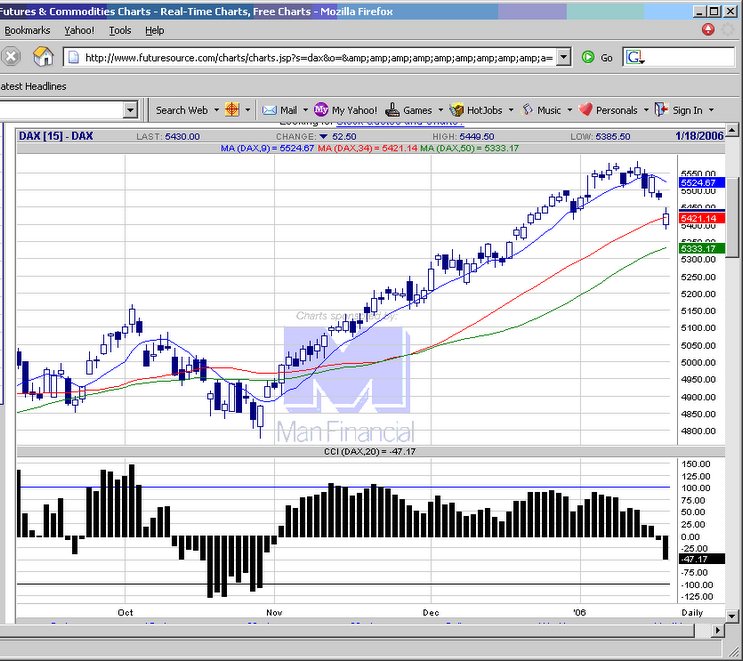The image size is (743, 661).
Task: Click the 1/18/2006 date label
Action: 700,136
